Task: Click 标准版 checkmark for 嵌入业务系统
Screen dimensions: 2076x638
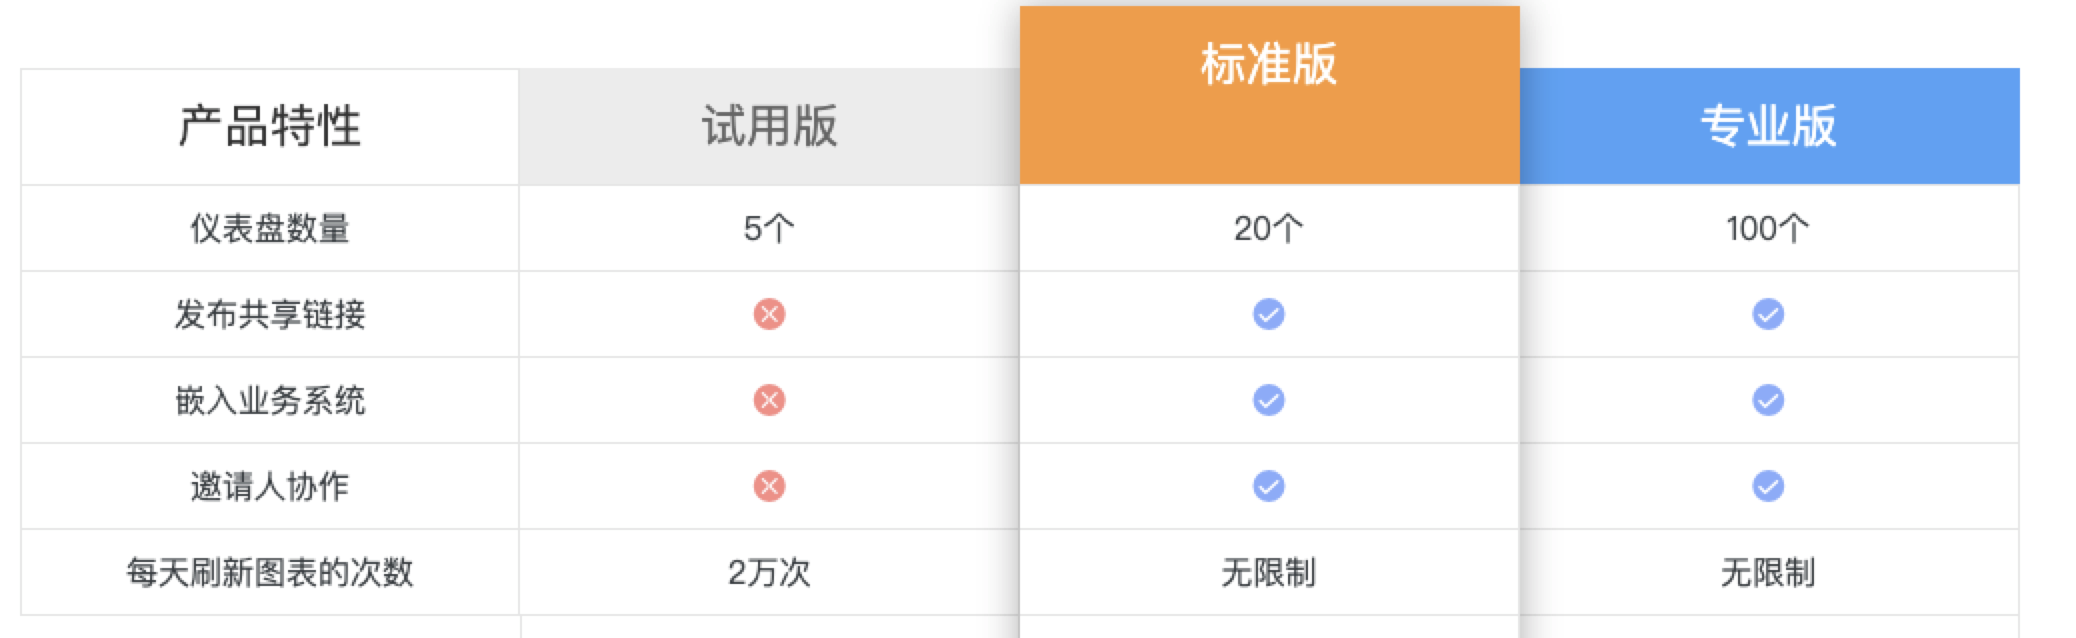Action: pyautogui.click(x=1268, y=400)
